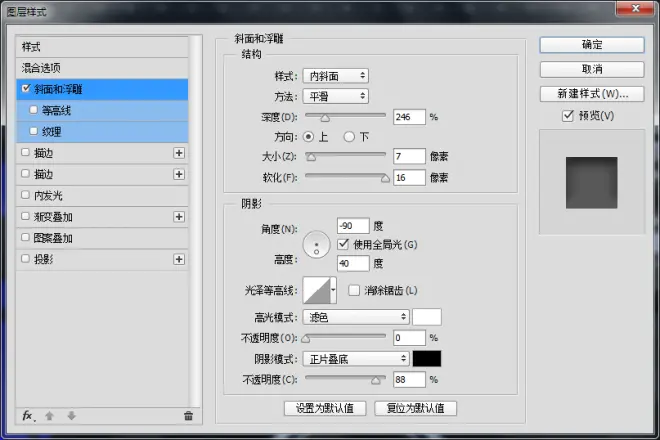
Task: Click the plus icon beside second 描边
Action: click(179, 174)
